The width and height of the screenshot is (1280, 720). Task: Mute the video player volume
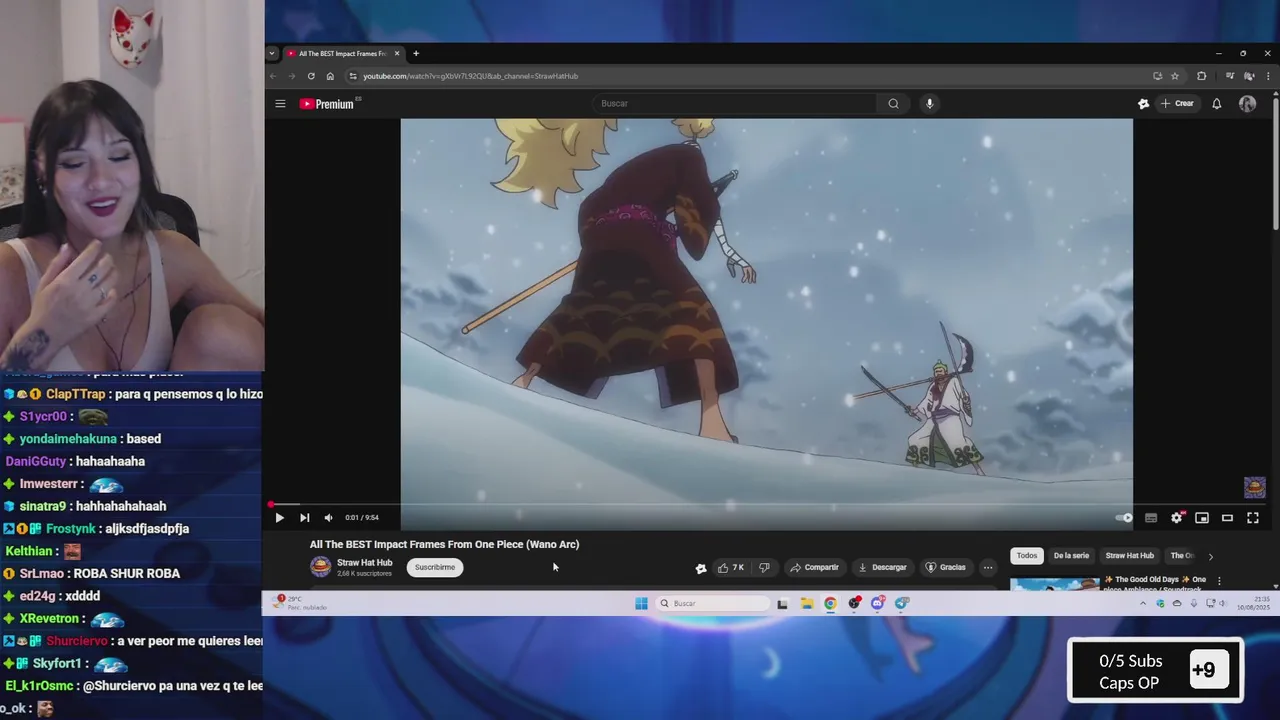(329, 518)
